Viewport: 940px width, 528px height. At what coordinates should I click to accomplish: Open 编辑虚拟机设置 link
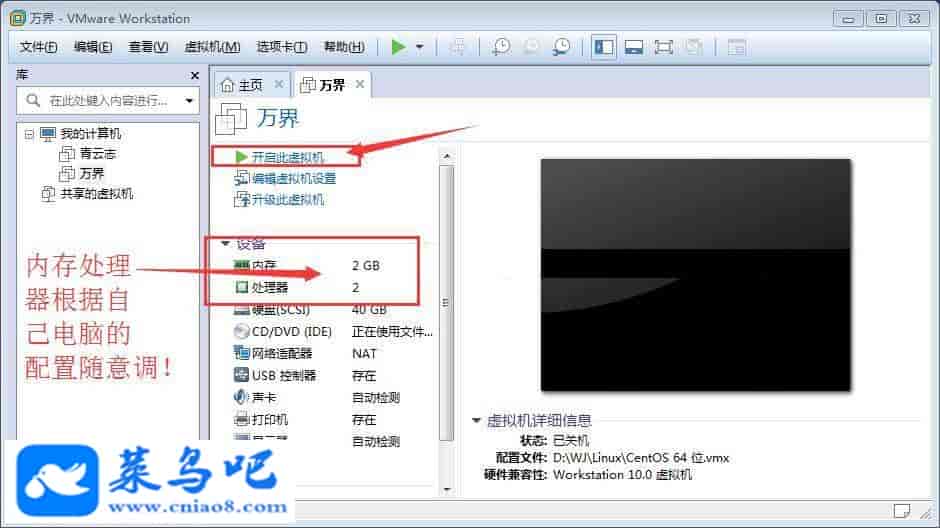pos(292,178)
